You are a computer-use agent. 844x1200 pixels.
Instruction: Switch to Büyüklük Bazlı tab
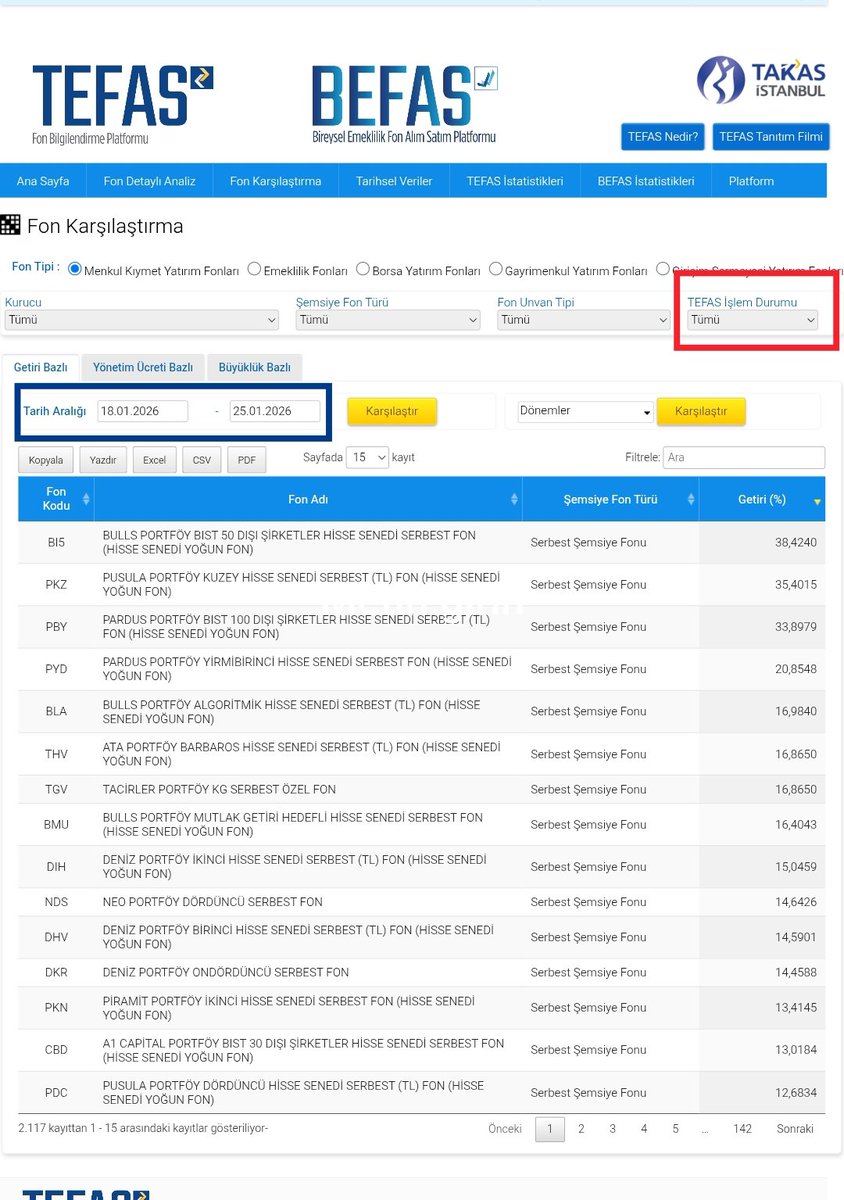(255, 367)
